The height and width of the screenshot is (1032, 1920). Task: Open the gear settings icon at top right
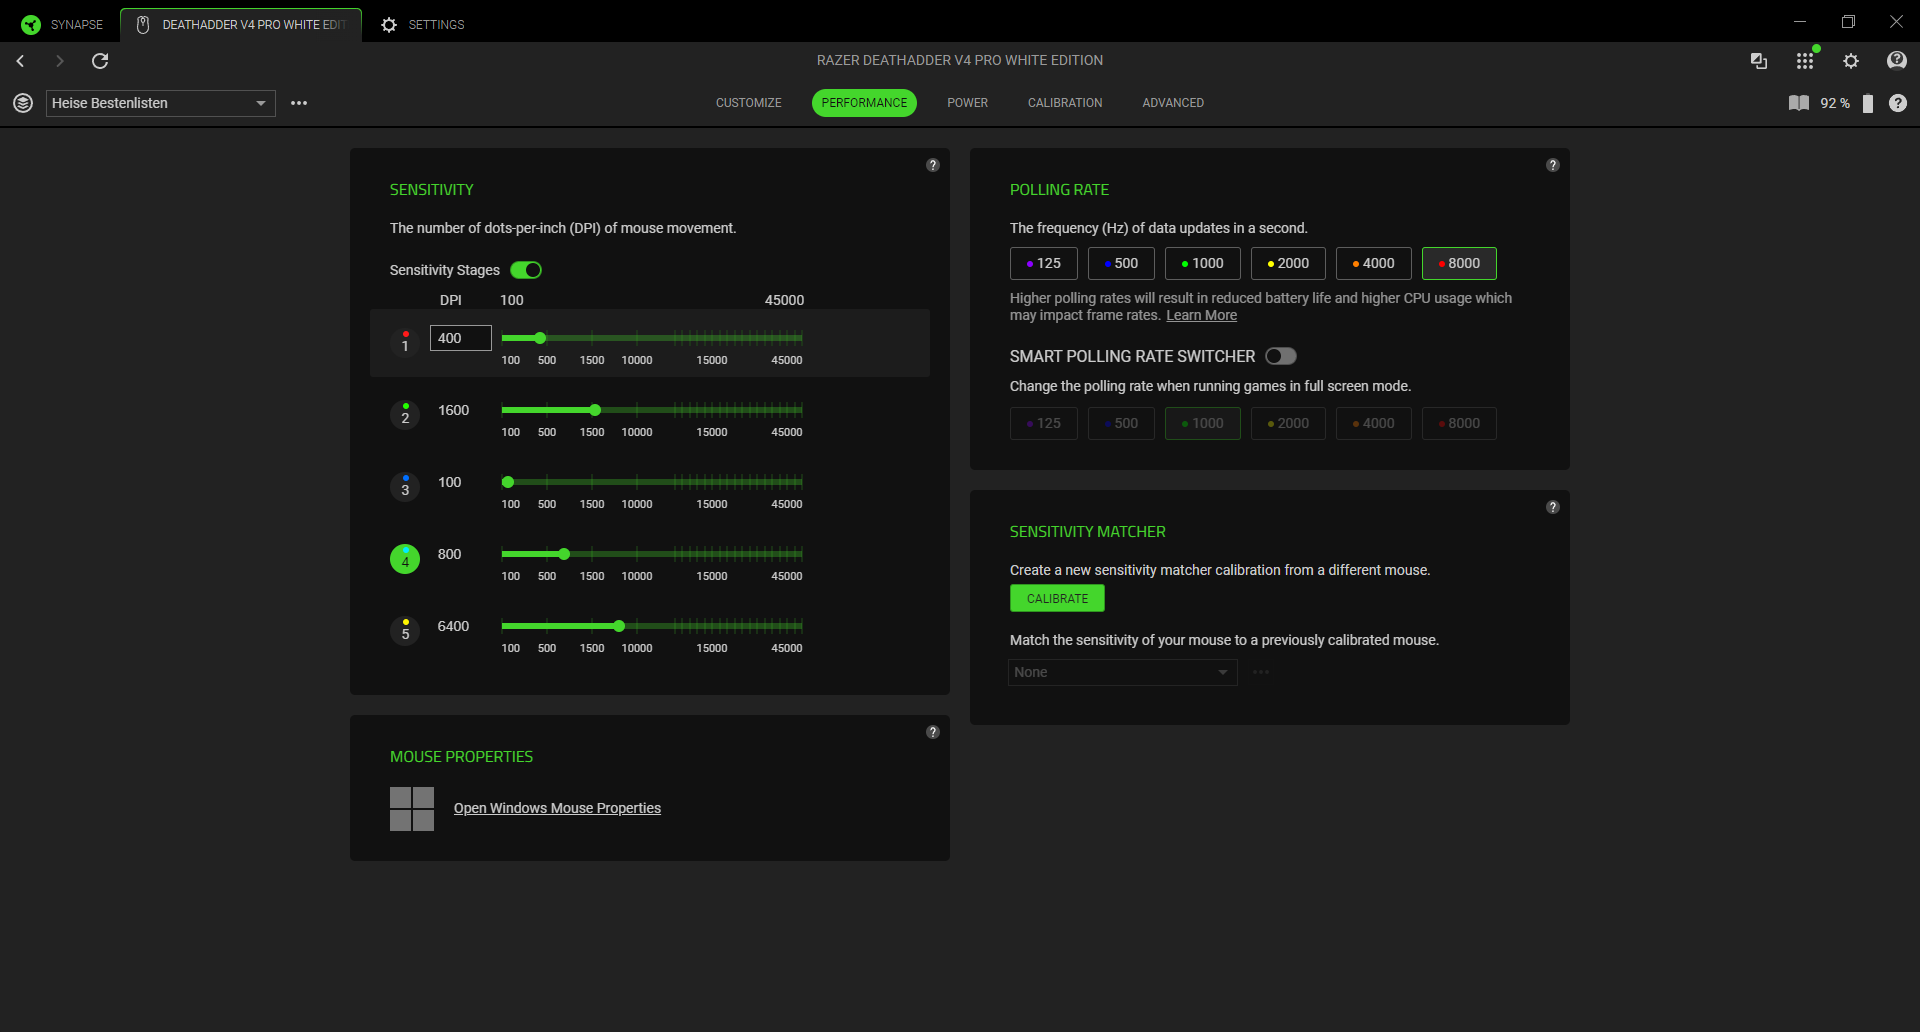[x=1851, y=61]
